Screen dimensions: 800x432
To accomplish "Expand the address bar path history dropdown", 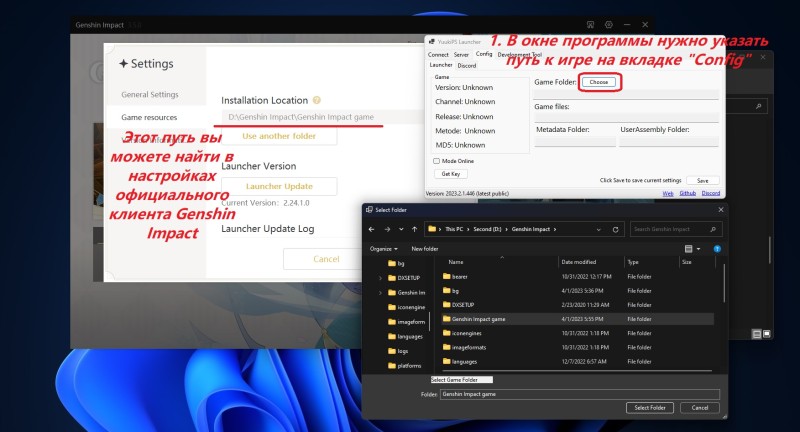I will point(600,229).
